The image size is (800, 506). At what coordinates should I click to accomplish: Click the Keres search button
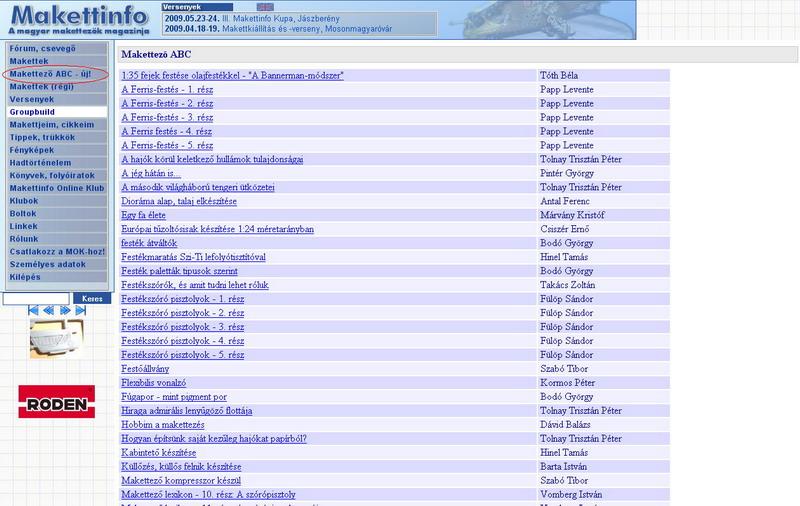coord(92,298)
